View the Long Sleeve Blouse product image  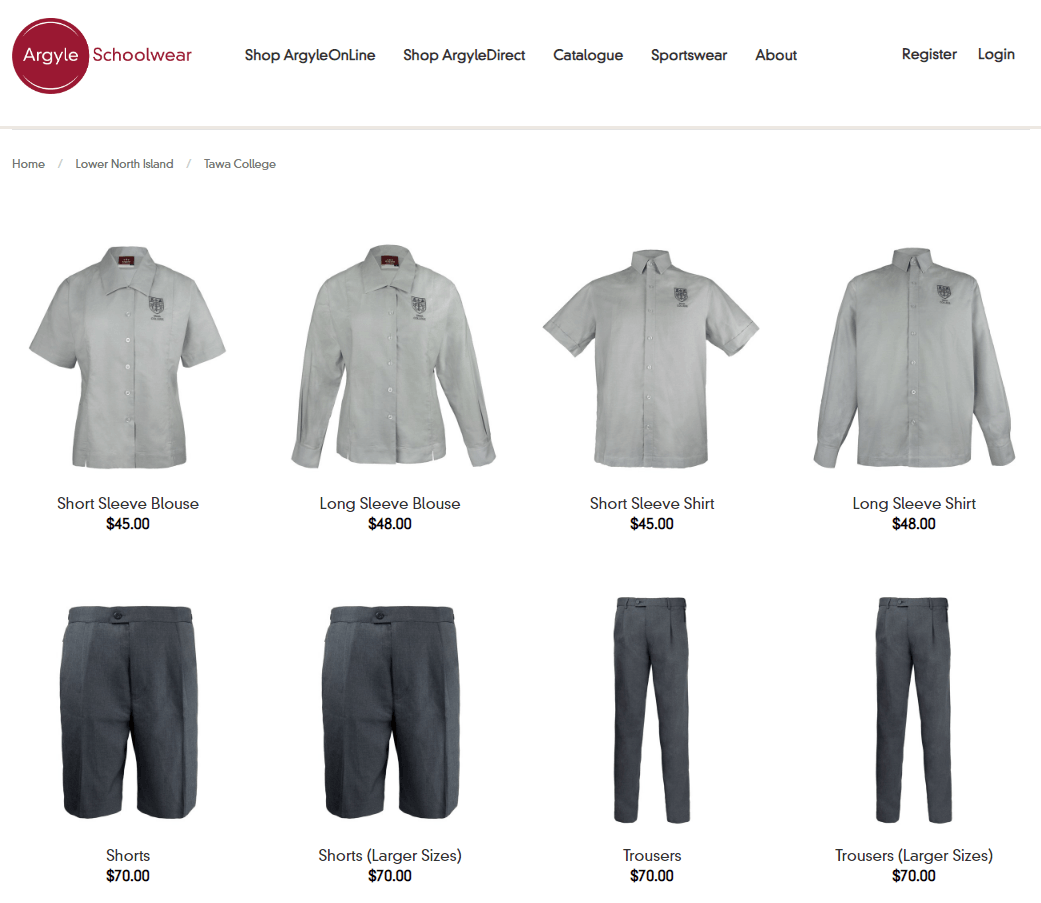coord(393,357)
